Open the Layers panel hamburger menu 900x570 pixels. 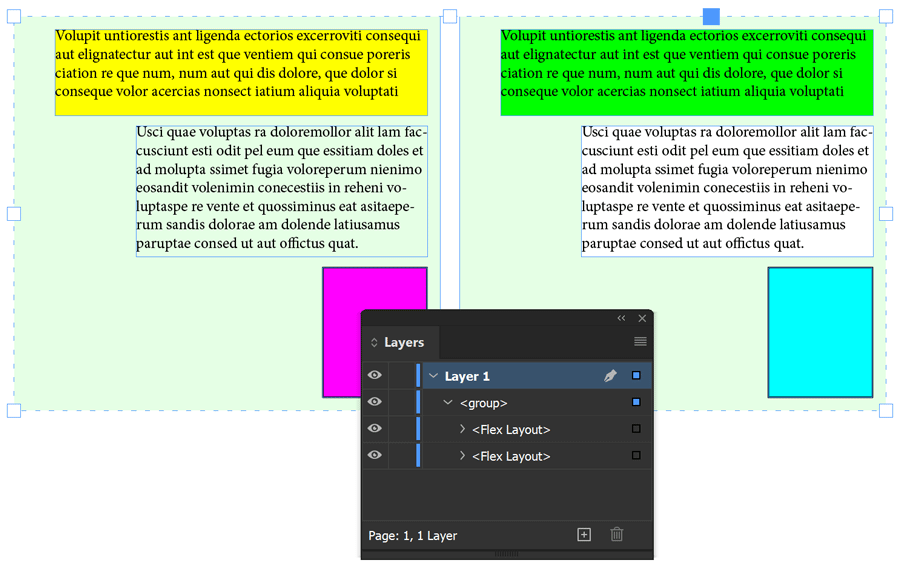point(640,342)
